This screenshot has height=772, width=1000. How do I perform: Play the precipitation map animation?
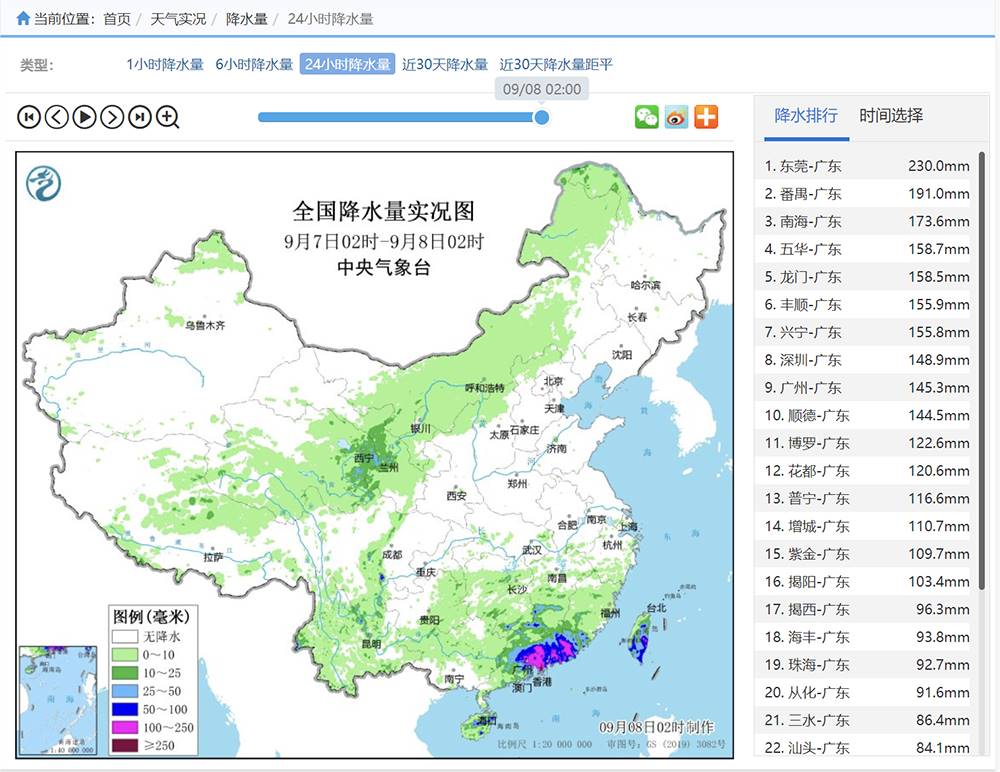85,117
